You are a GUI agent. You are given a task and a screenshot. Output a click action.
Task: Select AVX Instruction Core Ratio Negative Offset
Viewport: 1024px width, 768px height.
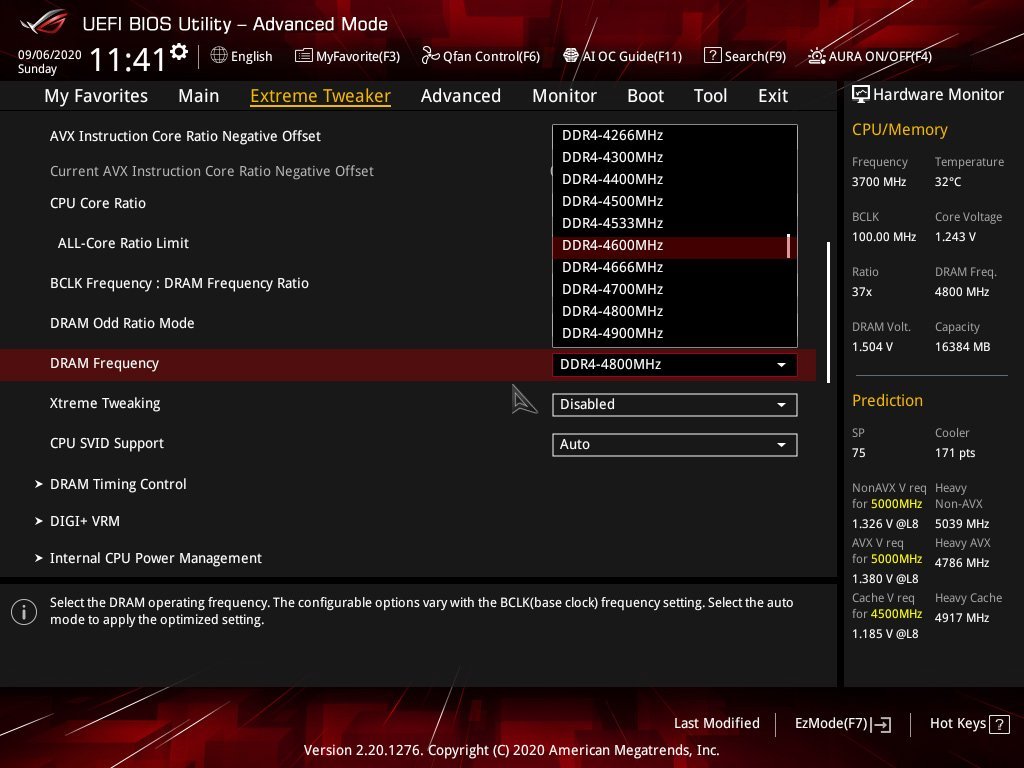point(185,136)
